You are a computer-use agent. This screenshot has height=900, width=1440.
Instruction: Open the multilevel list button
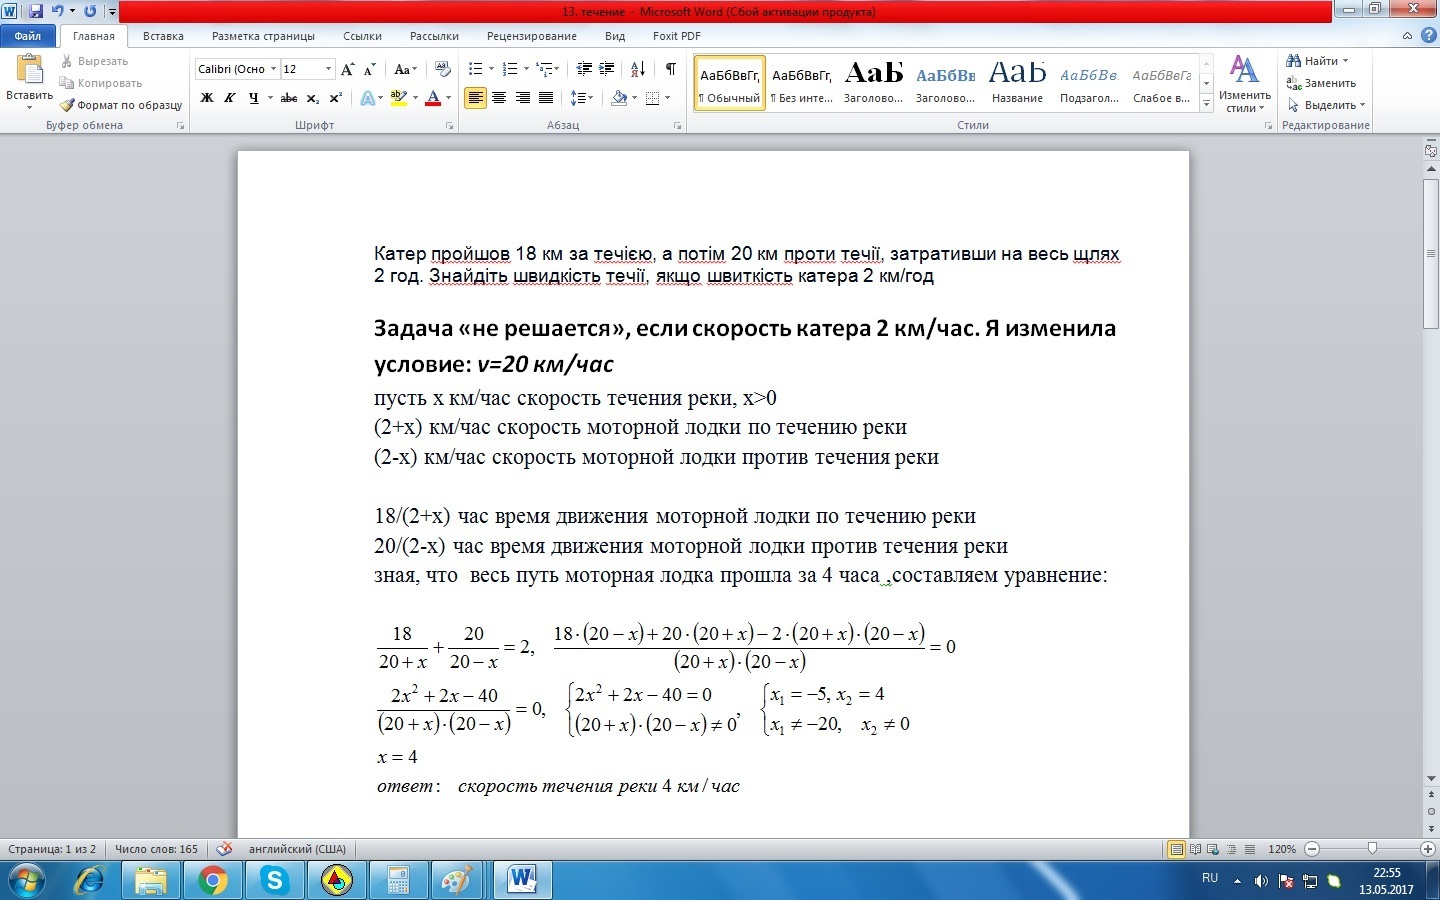(544, 69)
